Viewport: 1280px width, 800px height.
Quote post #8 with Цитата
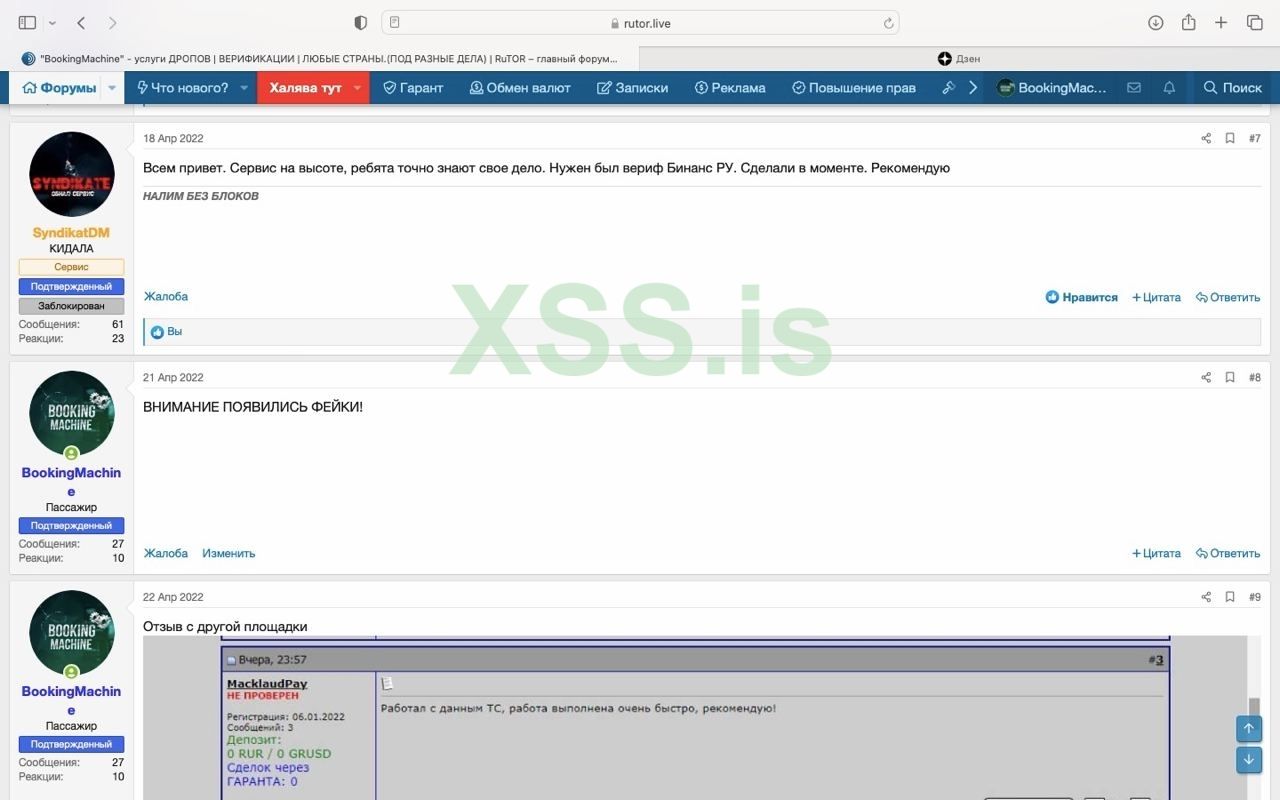[1156, 553]
